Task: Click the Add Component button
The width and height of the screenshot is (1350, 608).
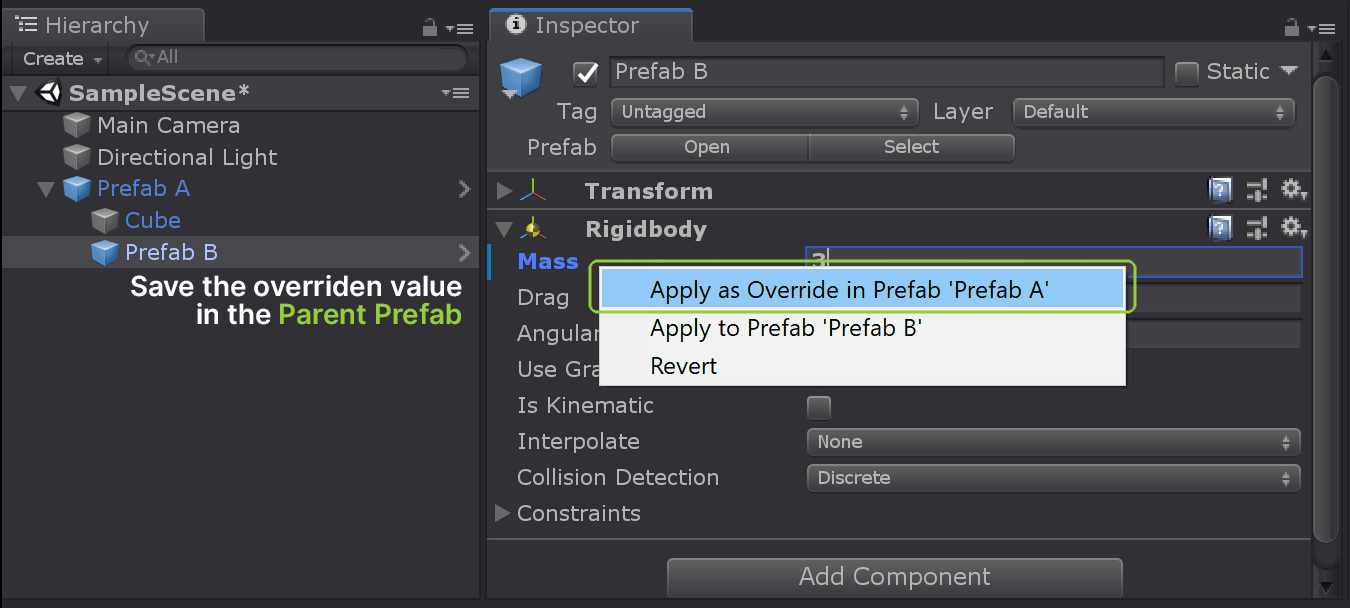Action: point(894,577)
